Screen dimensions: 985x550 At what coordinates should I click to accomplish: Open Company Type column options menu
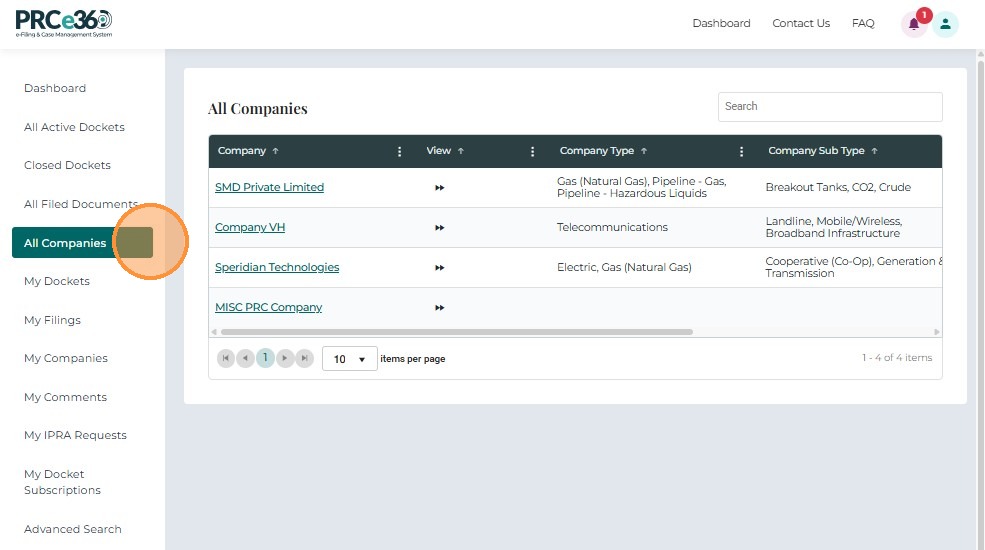(x=741, y=151)
